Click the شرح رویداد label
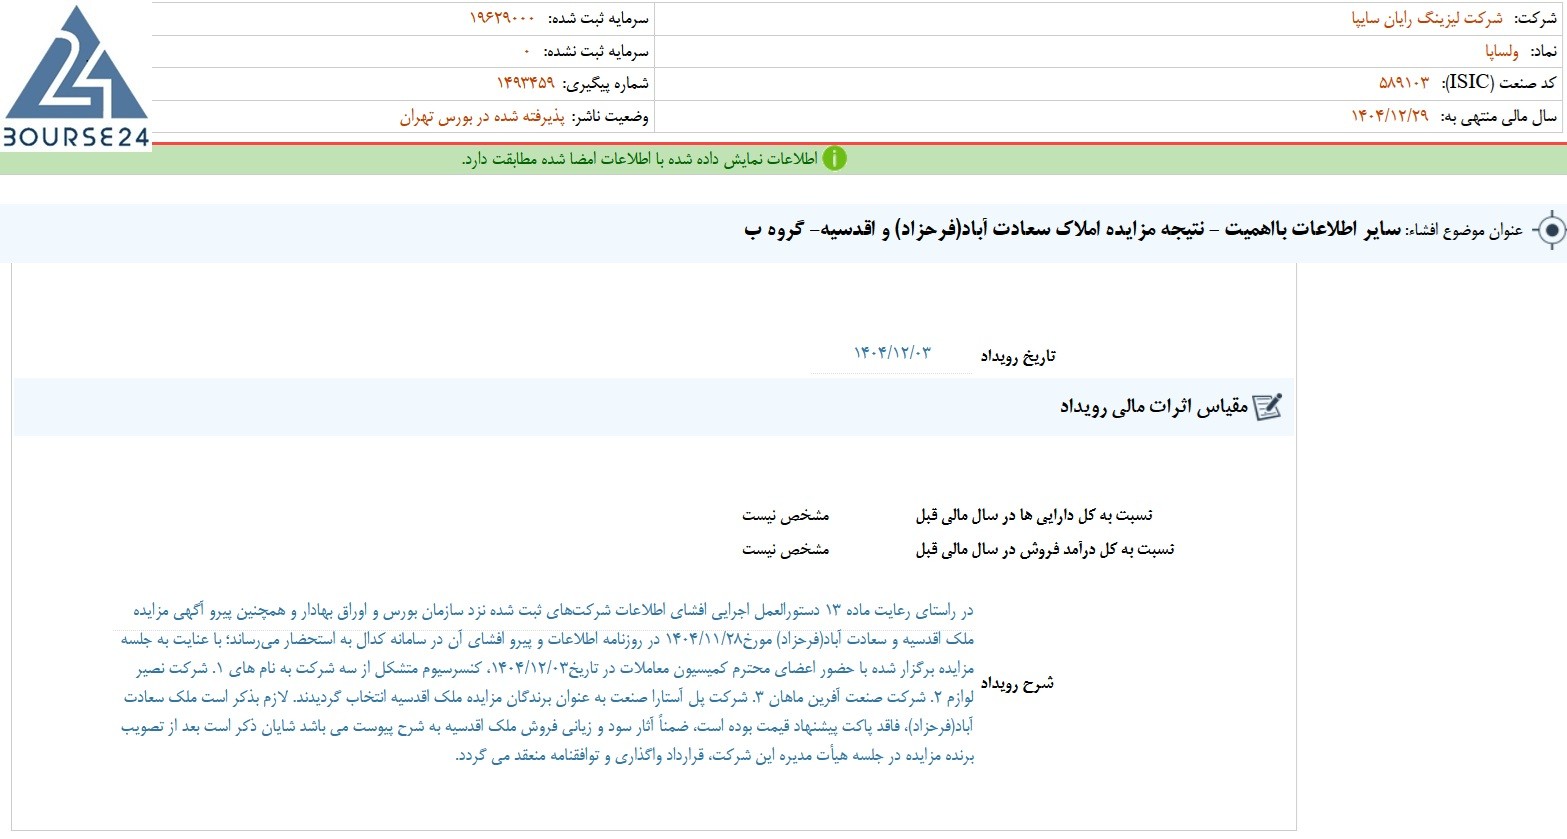Viewport: 1567px width, 839px height. click(1017, 684)
